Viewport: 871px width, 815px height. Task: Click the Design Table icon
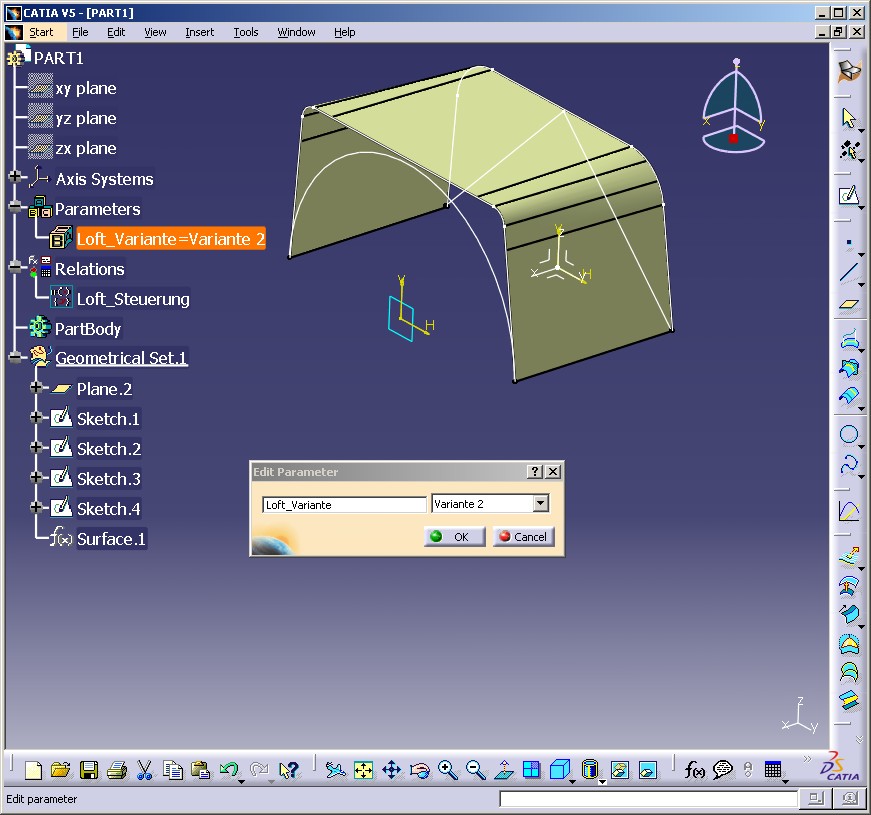pos(773,770)
